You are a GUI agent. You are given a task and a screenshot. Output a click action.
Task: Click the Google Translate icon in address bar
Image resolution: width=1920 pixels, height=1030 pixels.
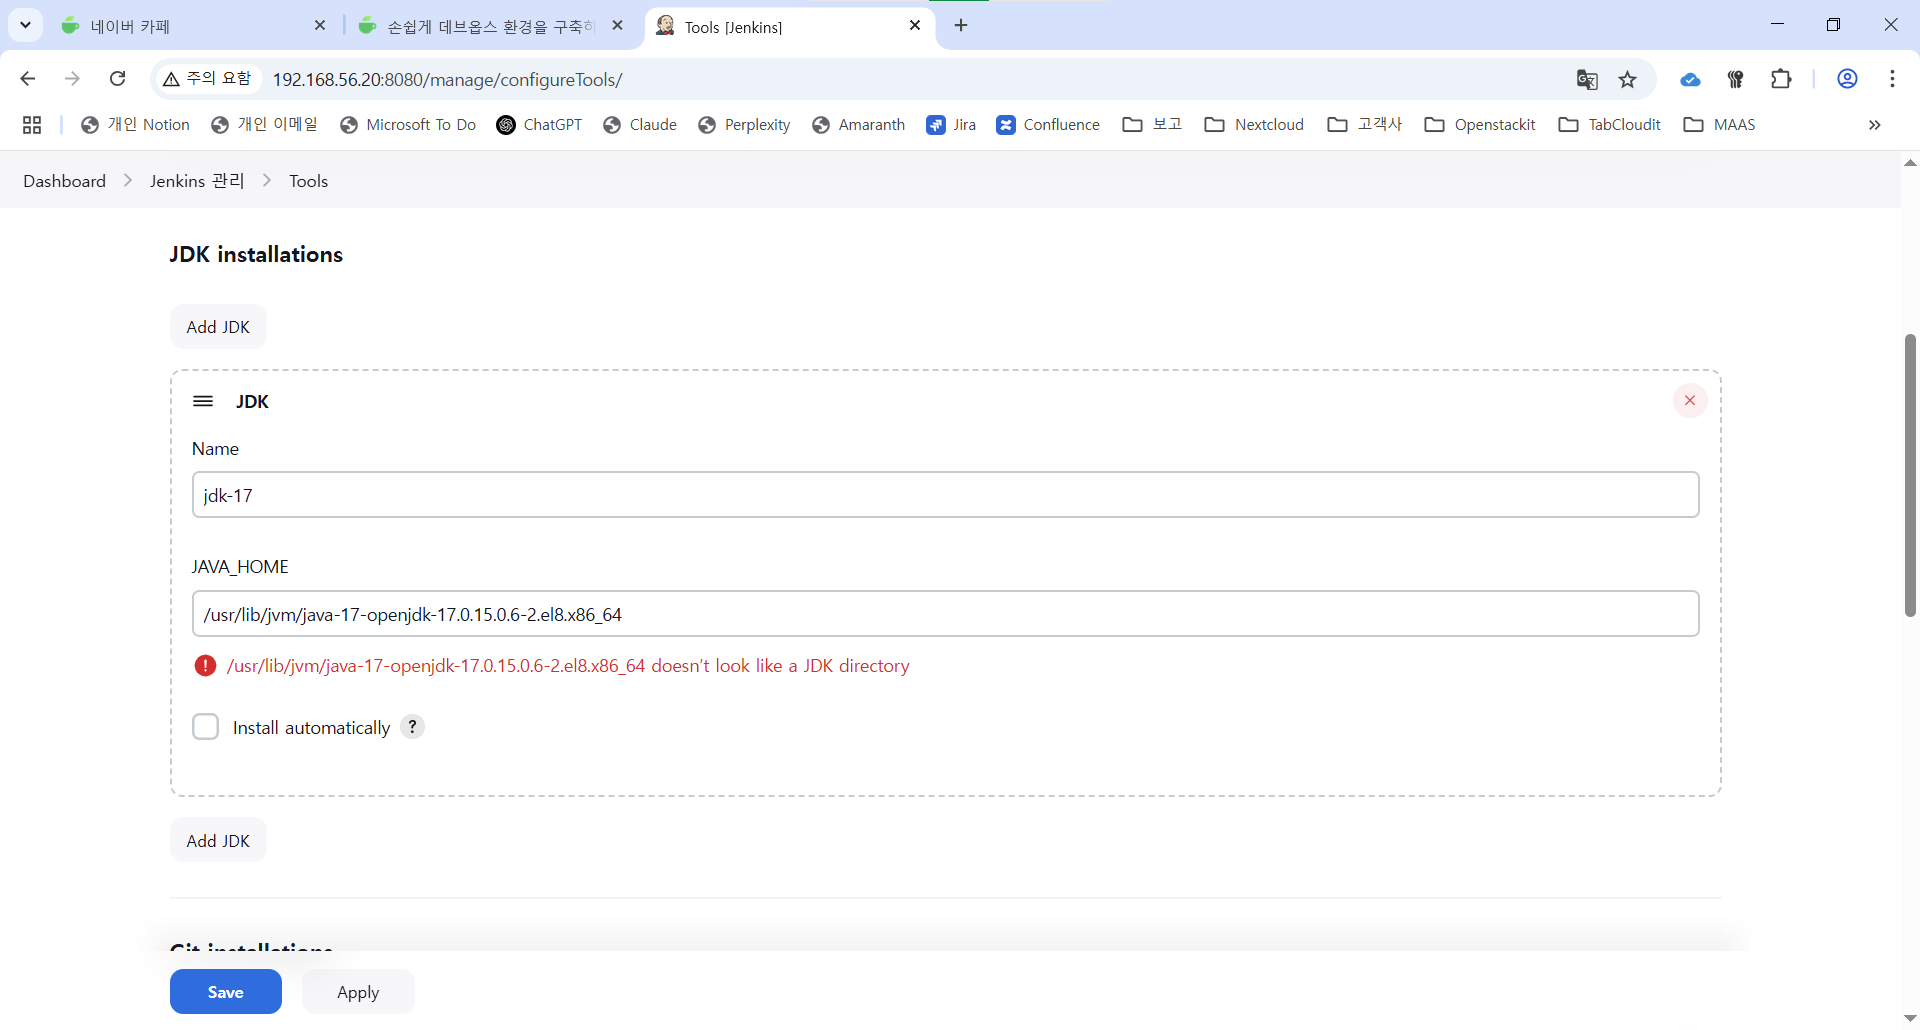tap(1587, 79)
